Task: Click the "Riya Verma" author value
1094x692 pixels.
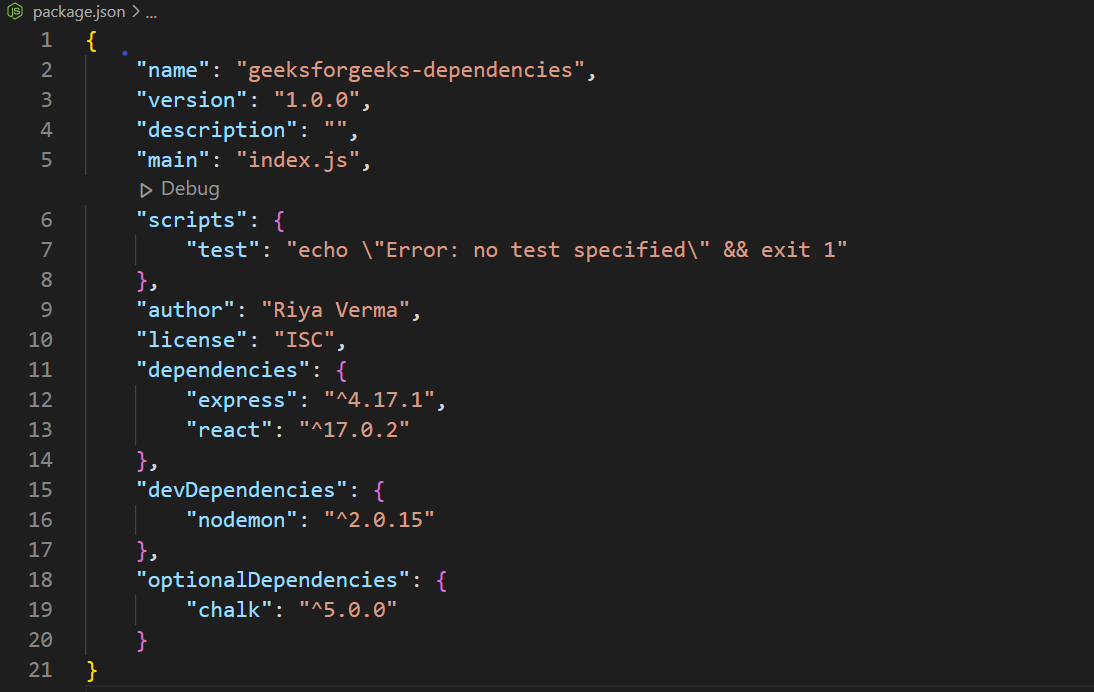Action: pyautogui.click(x=335, y=309)
